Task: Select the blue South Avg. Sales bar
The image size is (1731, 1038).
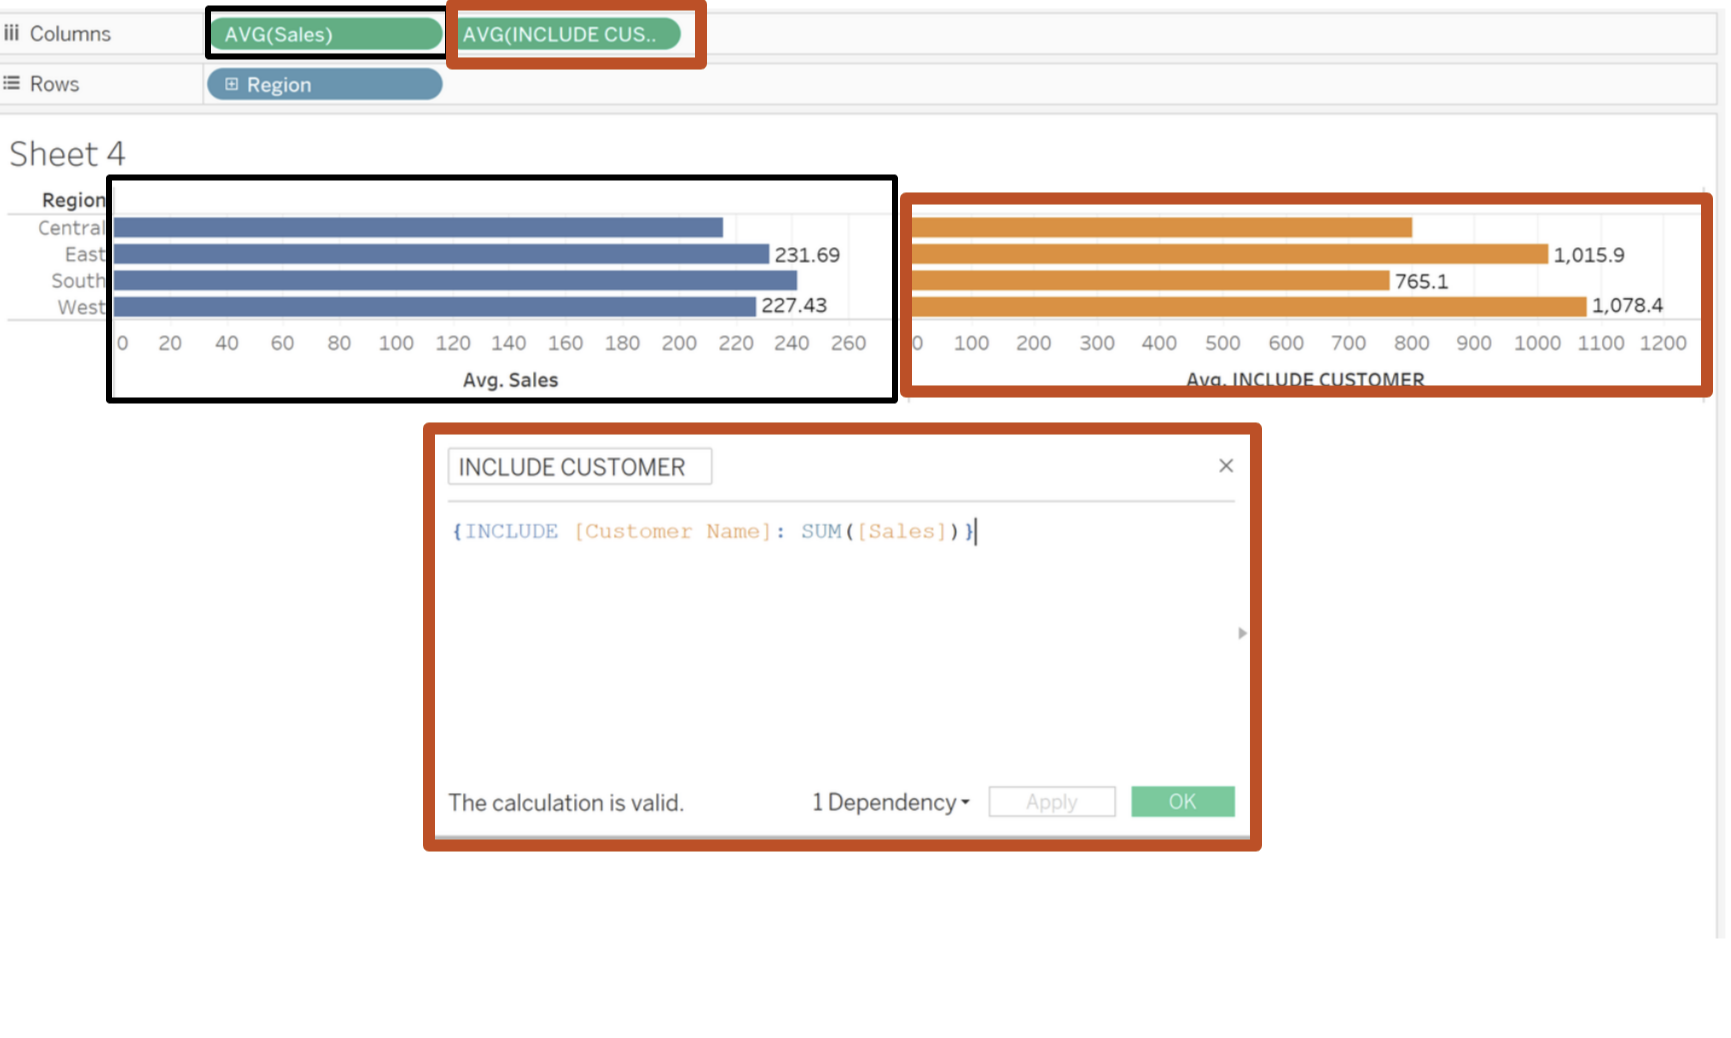Action: (x=455, y=281)
